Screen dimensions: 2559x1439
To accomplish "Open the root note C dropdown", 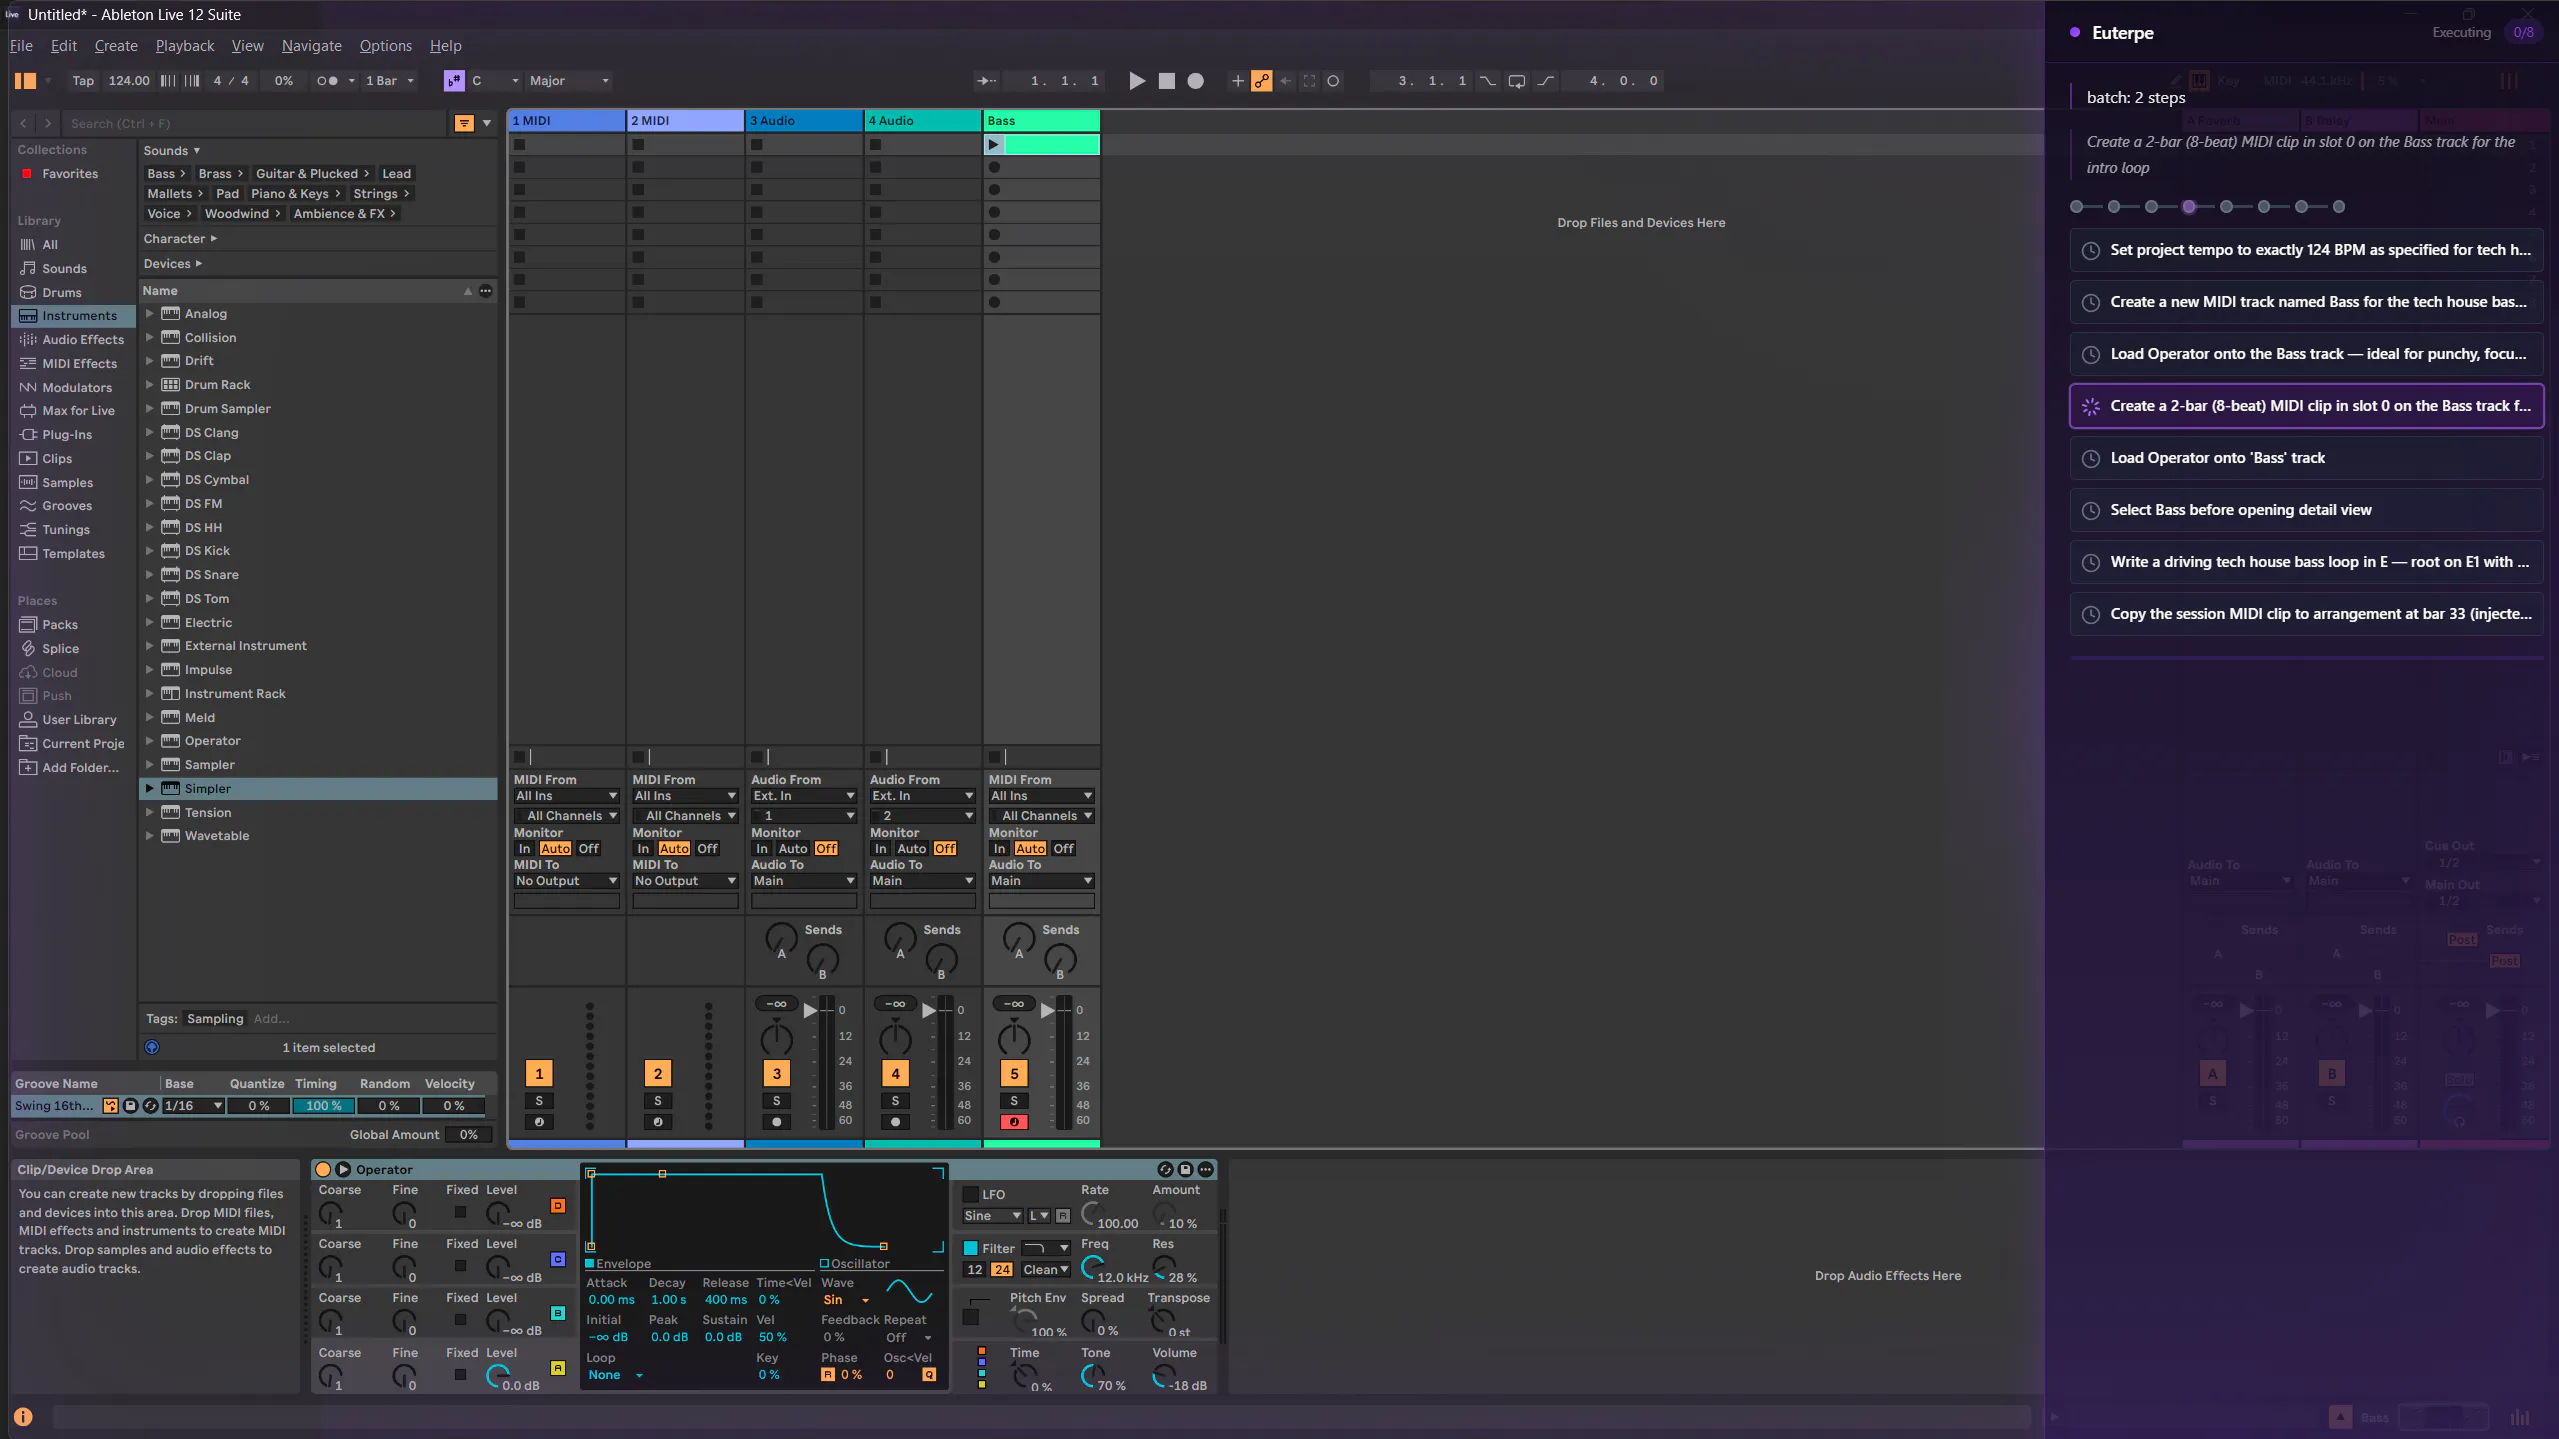I will point(495,81).
